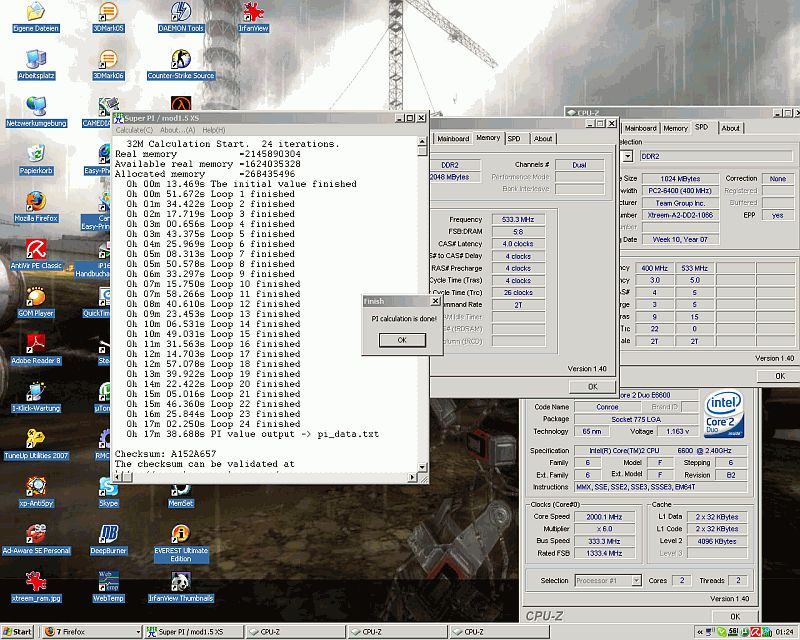800x640 pixels.
Task: Open the AntiVir PE Classic desktop icon
Action: pyautogui.click(x=36, y=254)
